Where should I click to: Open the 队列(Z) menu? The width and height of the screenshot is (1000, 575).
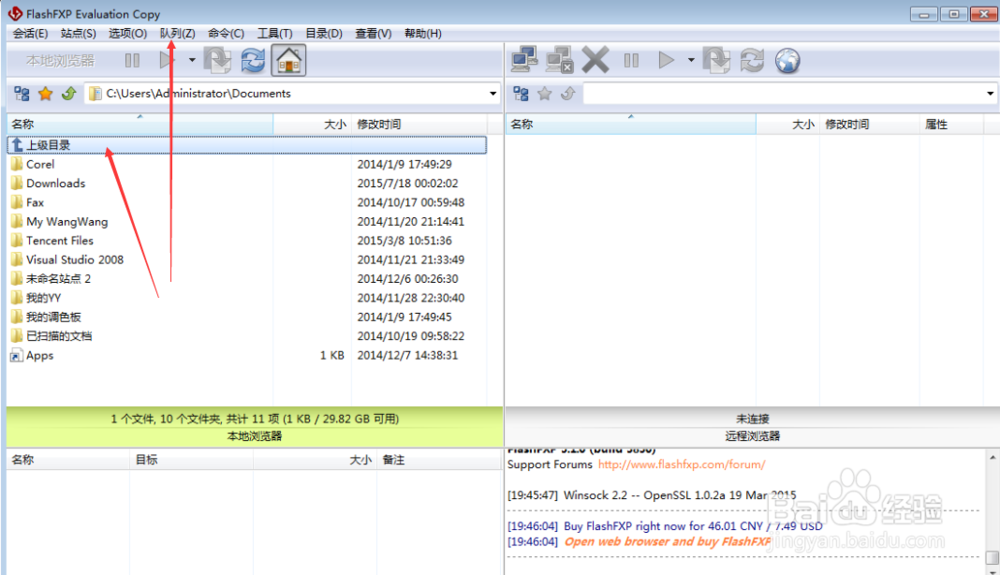177,33
